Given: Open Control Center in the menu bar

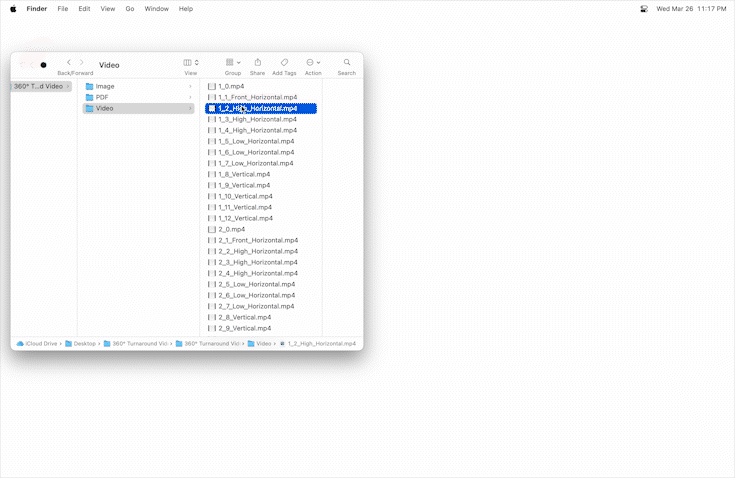Looking at the screenshot, I should tap(644, 8).
